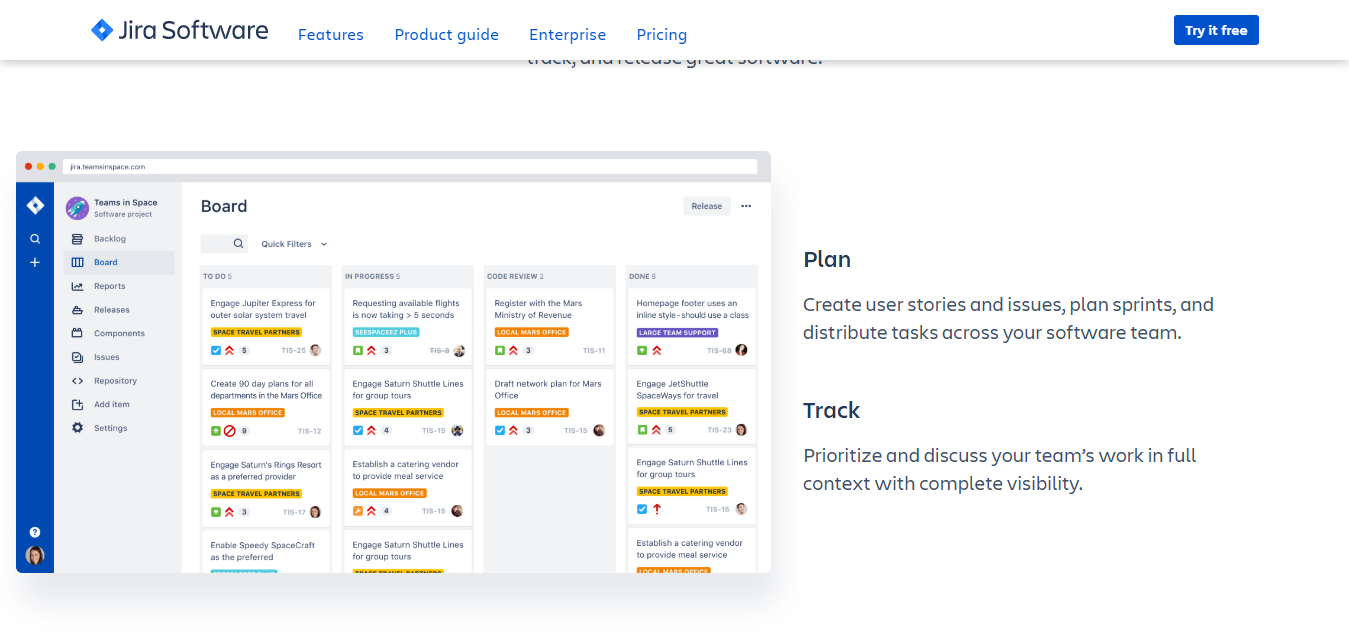Expand the Quick Filters dropdown

tap(294, 244)
